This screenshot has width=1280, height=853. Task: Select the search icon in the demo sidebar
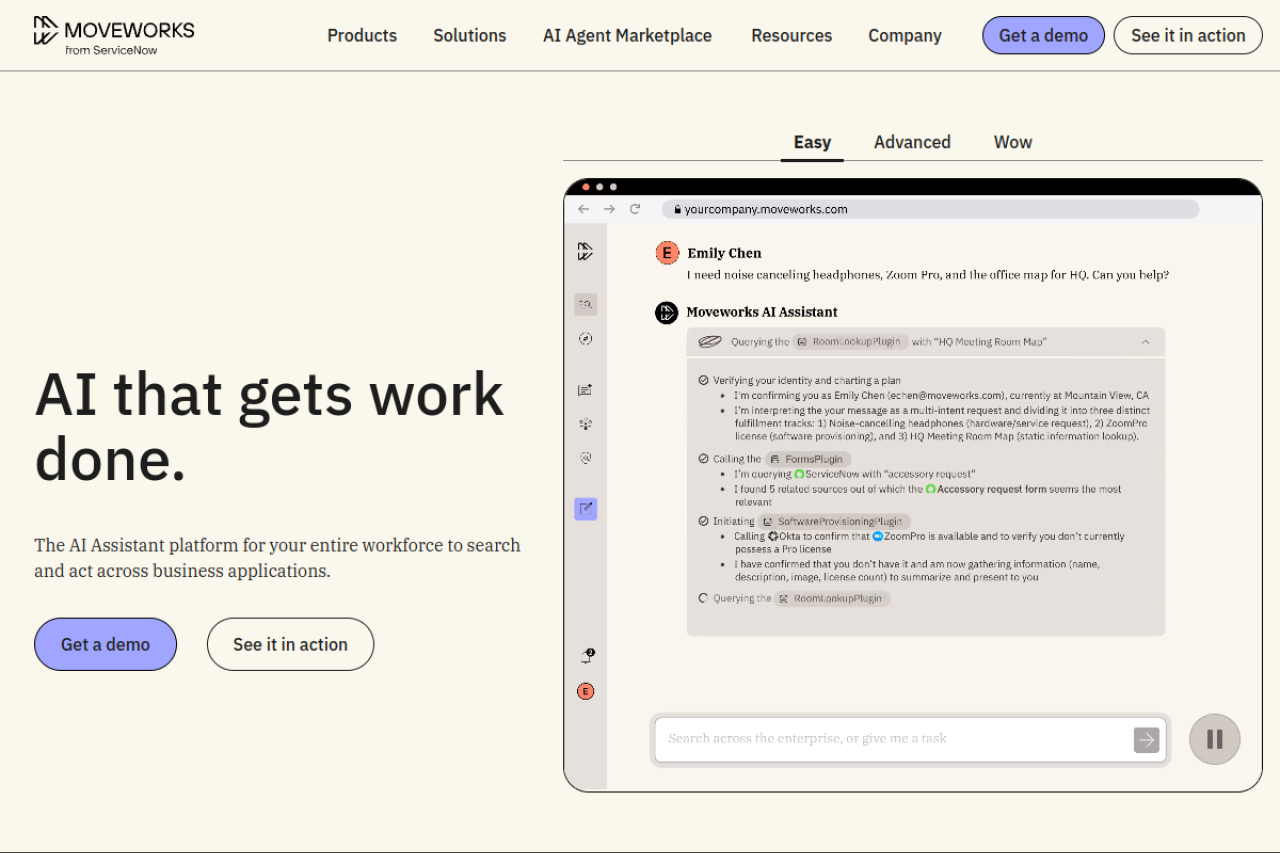(586, 304)
